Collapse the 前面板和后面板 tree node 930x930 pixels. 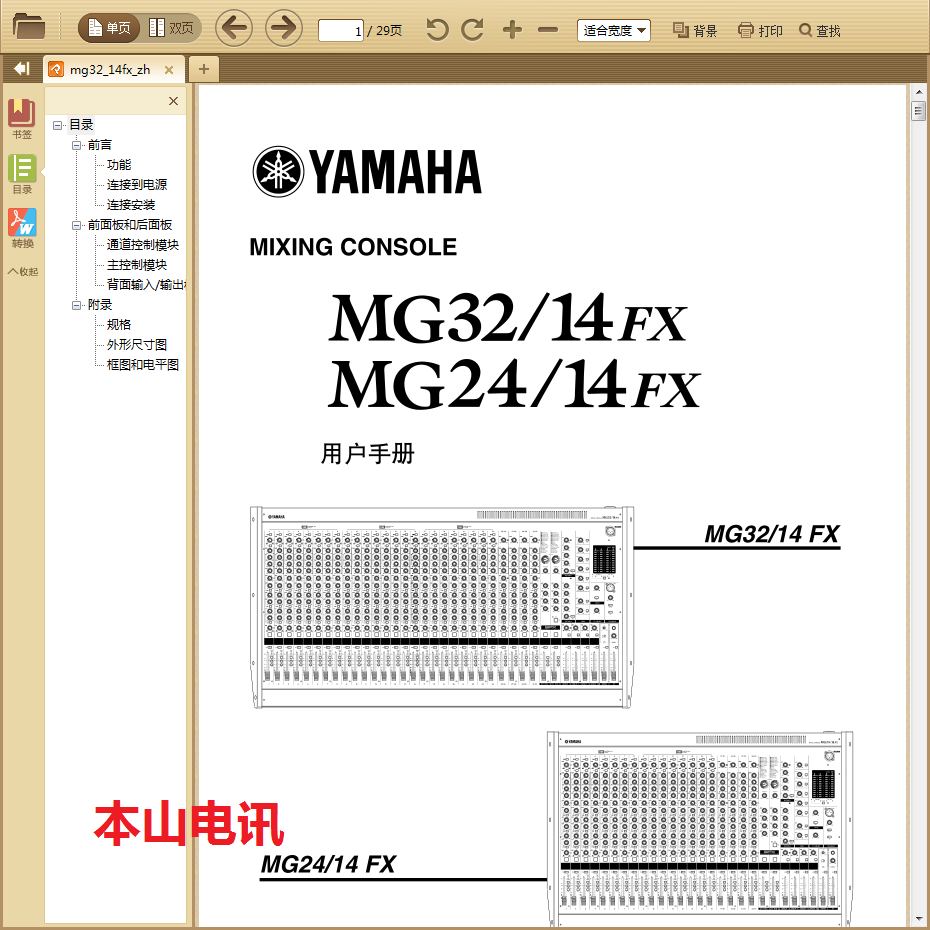coord(77,225)
